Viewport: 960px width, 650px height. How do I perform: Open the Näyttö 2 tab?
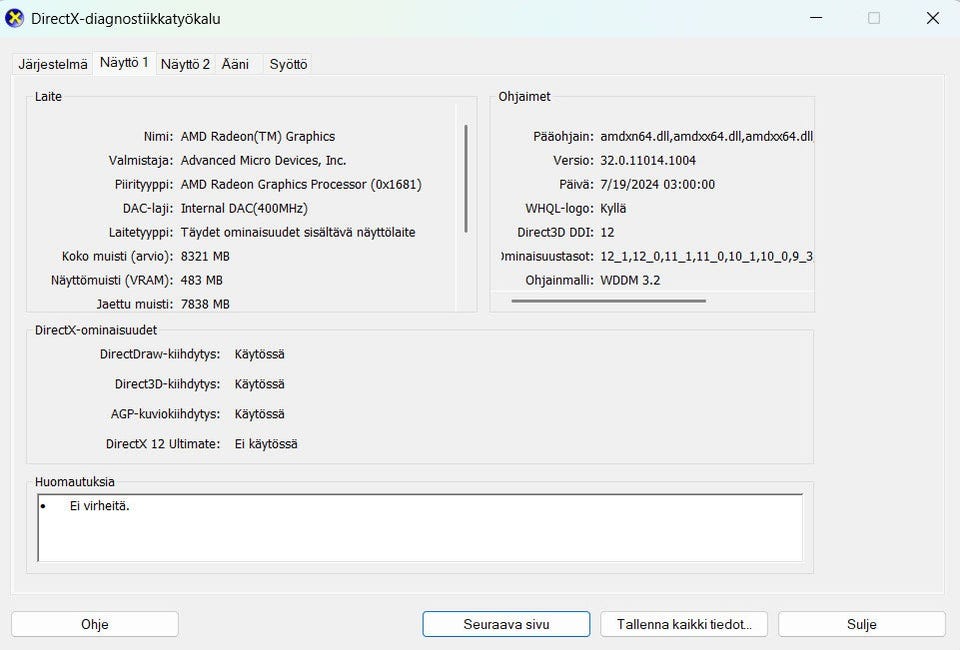click(185, 64)
